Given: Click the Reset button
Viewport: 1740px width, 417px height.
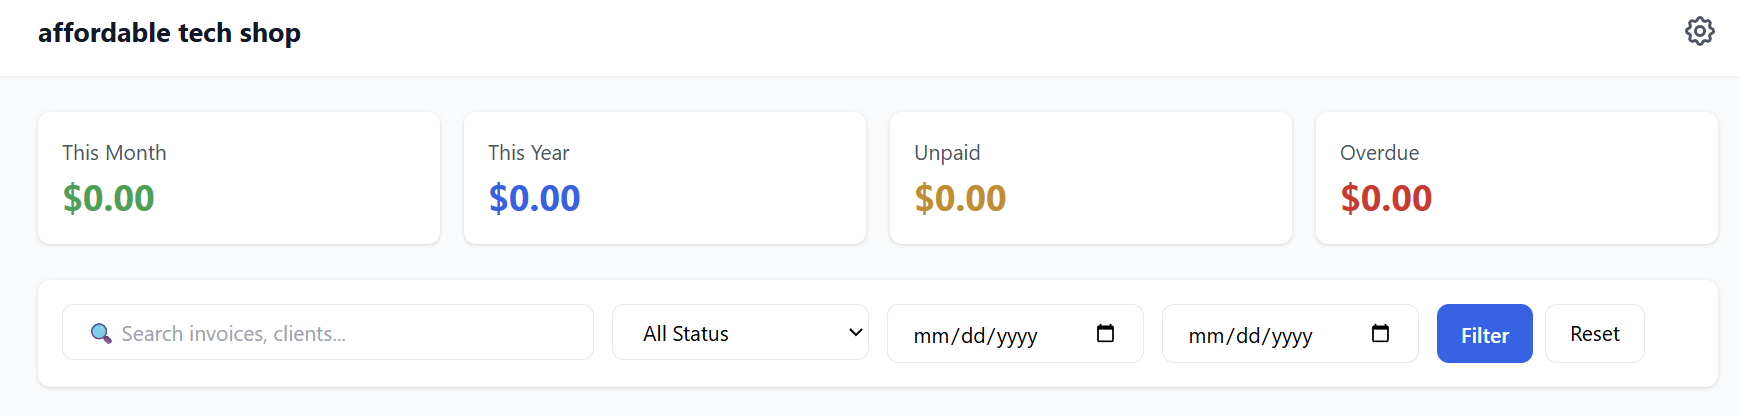Looking at the screenshot, I should [1594, 333].
